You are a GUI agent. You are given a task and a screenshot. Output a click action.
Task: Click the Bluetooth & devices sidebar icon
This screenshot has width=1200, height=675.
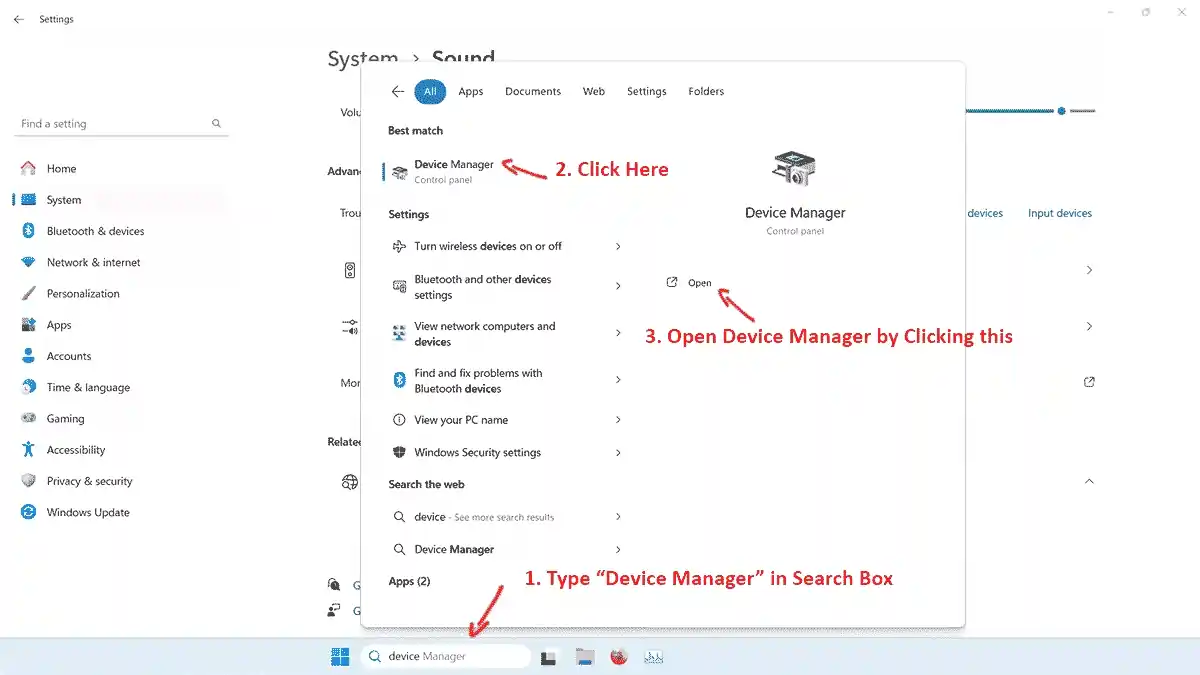(28, 231)
